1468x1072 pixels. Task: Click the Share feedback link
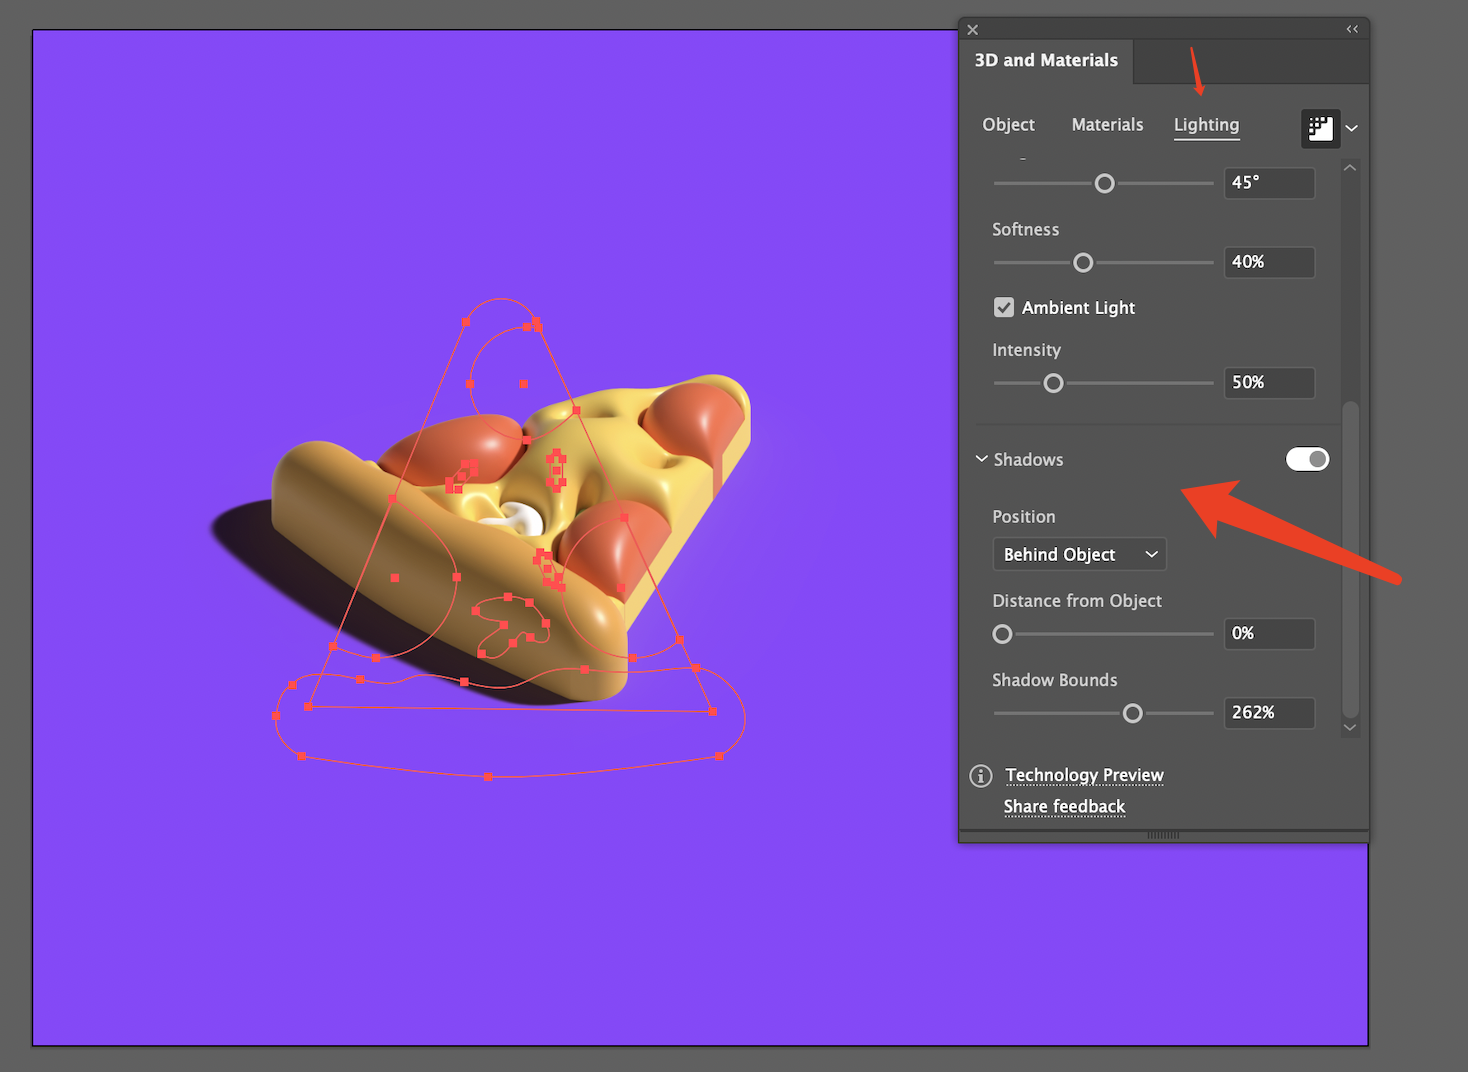click(1064, 807)
